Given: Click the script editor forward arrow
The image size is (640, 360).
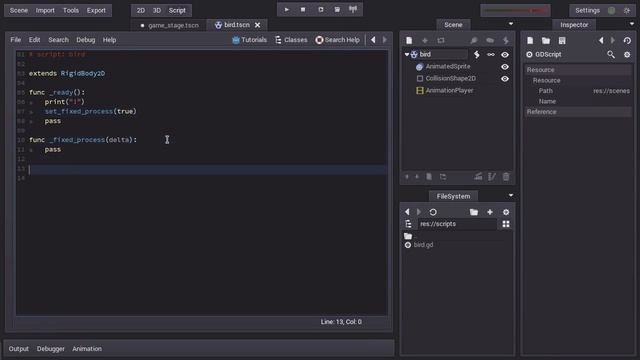Looking at the screenshot, I should (384, 40).
